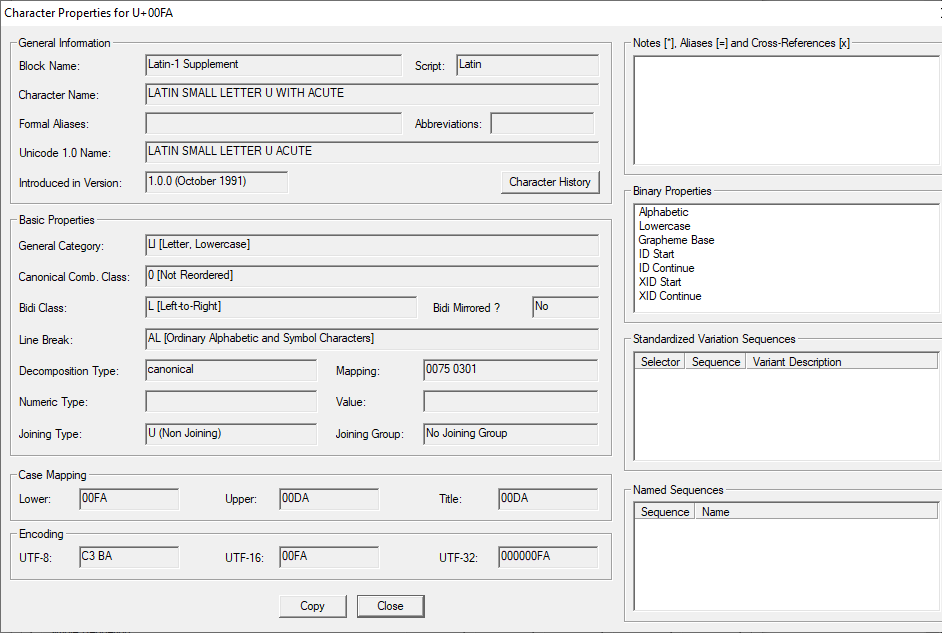This screenshot has height=633, width=942.
Task: Close the Character Properties dialog
Action: coord(390,606)
